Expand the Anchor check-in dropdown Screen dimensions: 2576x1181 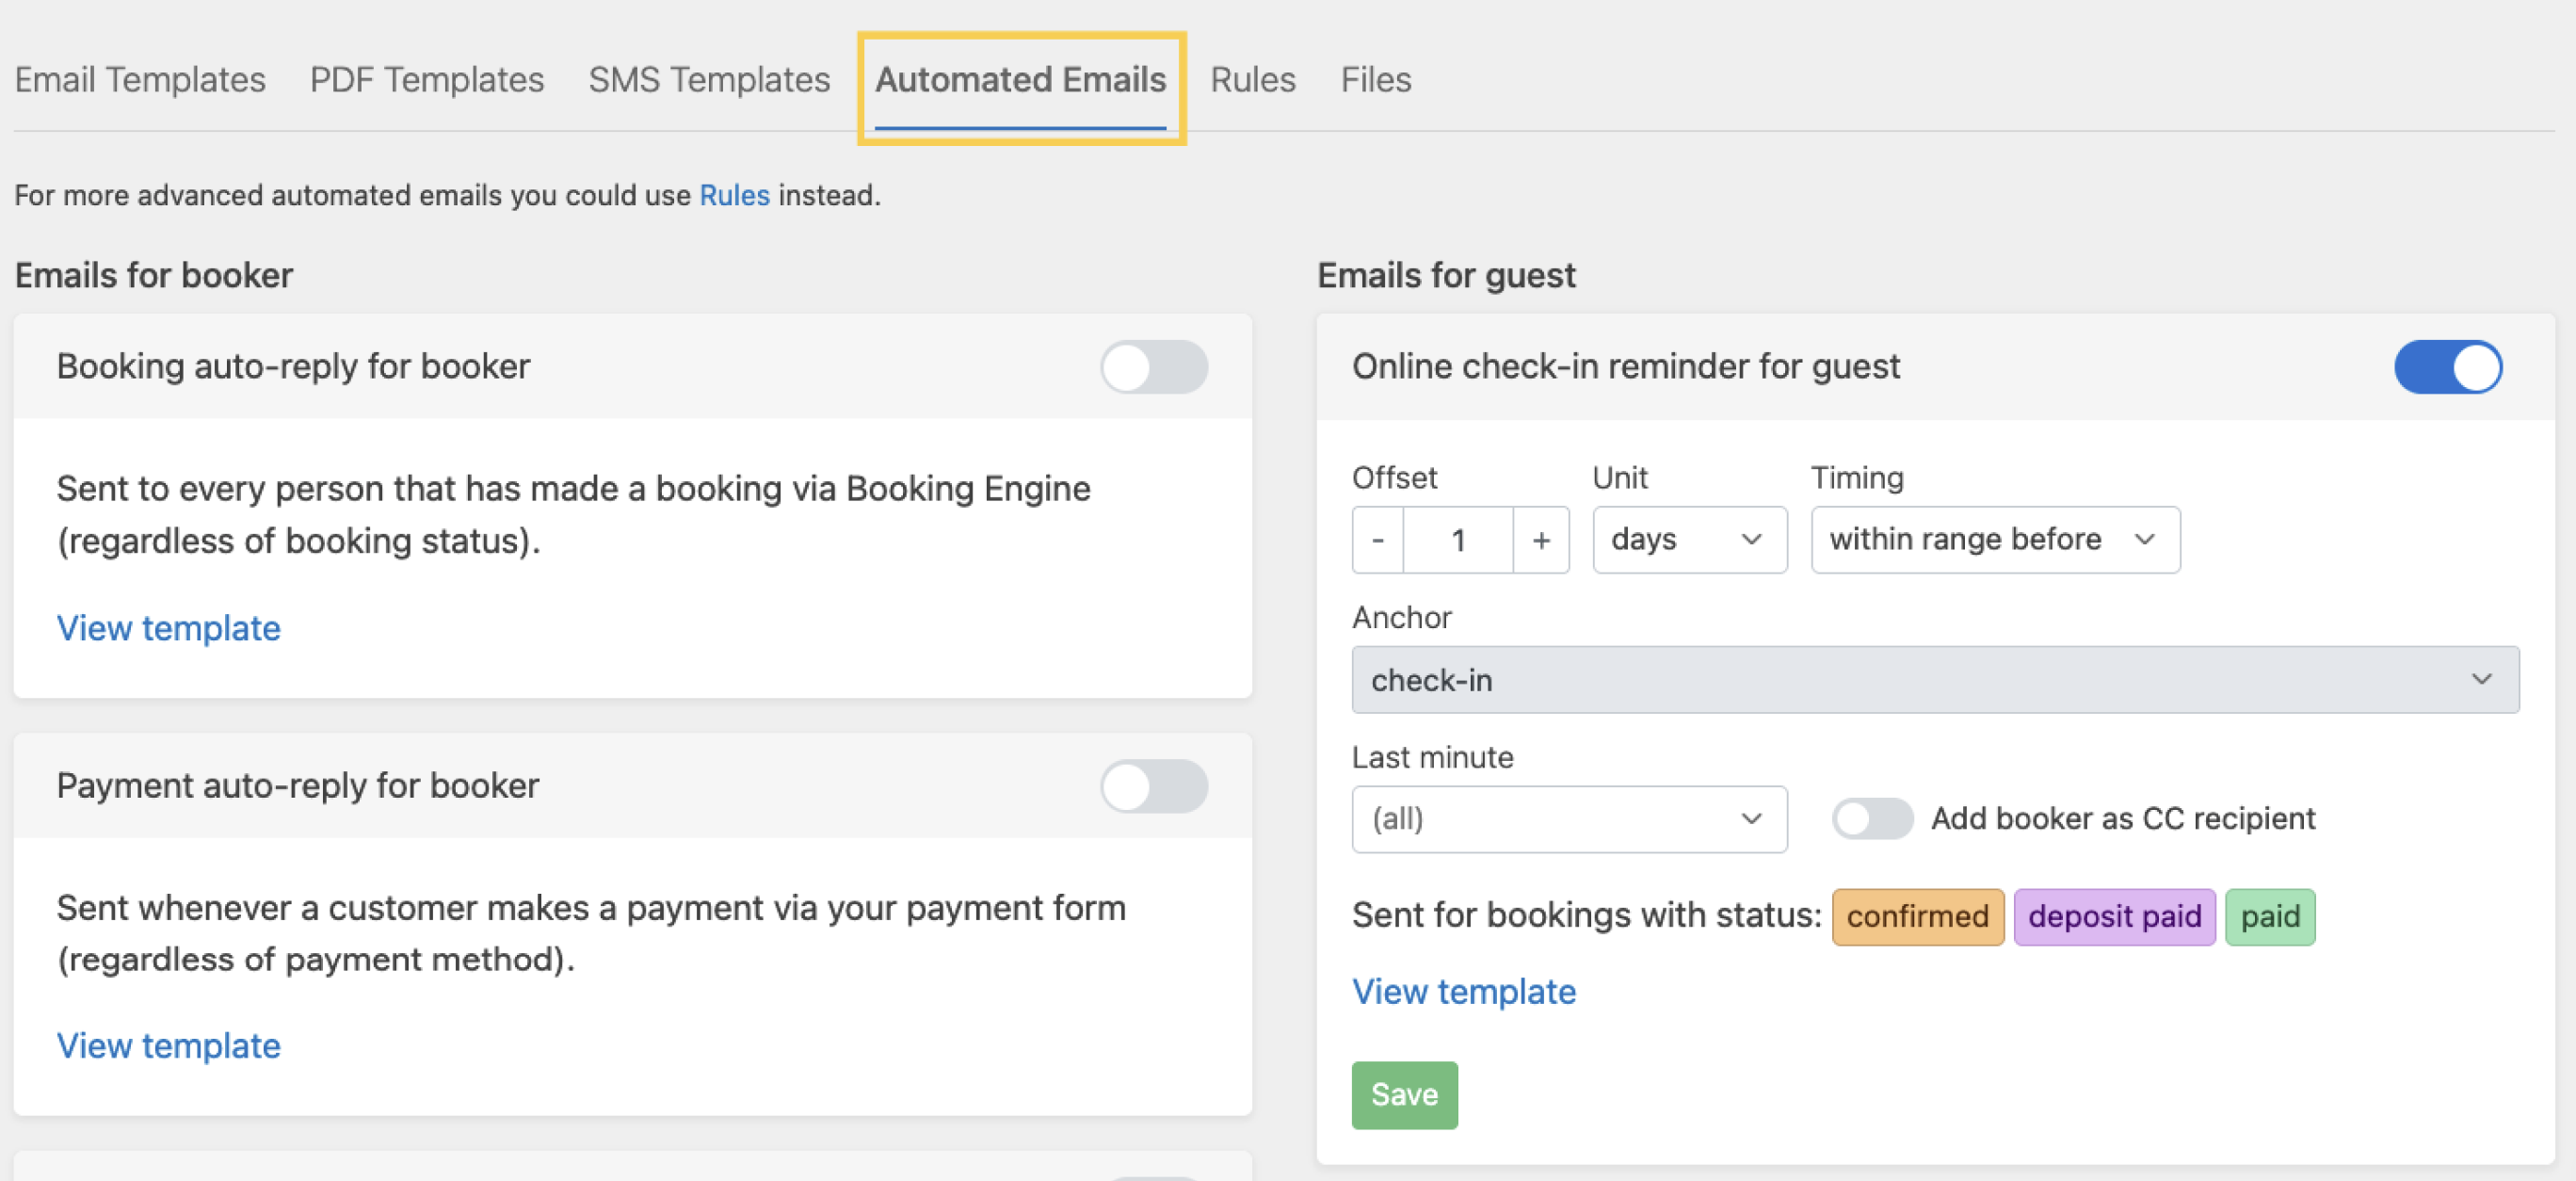(x=1934, y=680)
